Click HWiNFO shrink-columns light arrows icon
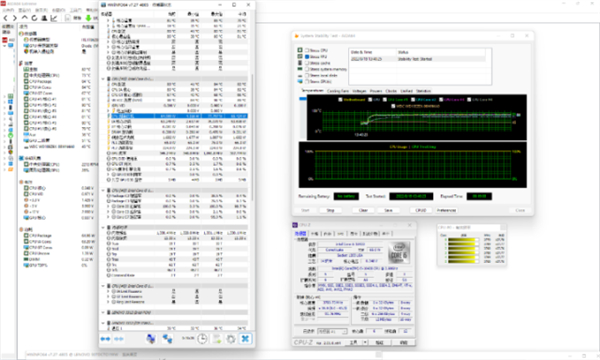 pos(119,339)
